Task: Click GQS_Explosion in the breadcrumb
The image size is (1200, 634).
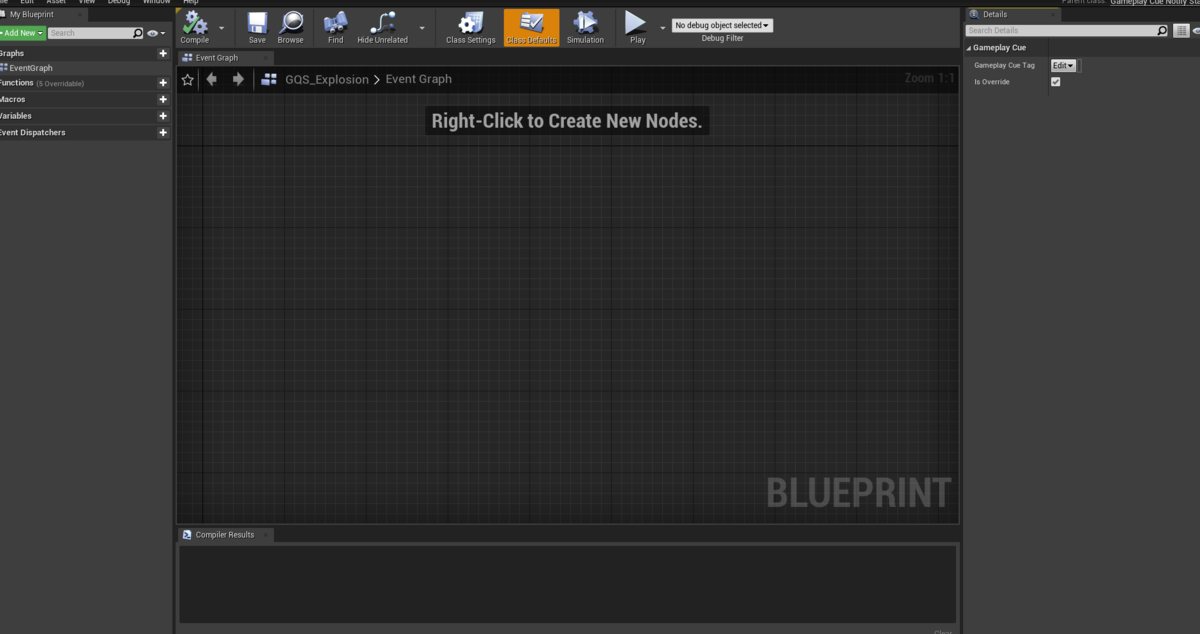Action: (327, 79)
